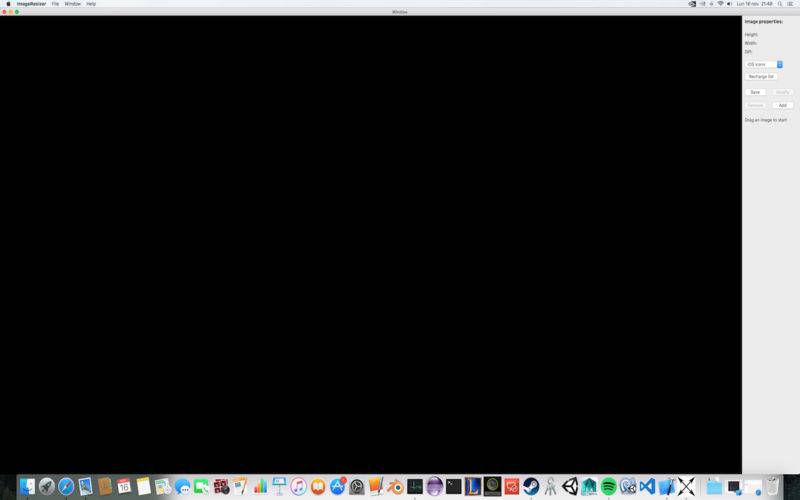Open the File menu
This screenshot has width=800, height=500.
(x=55, y=4)
